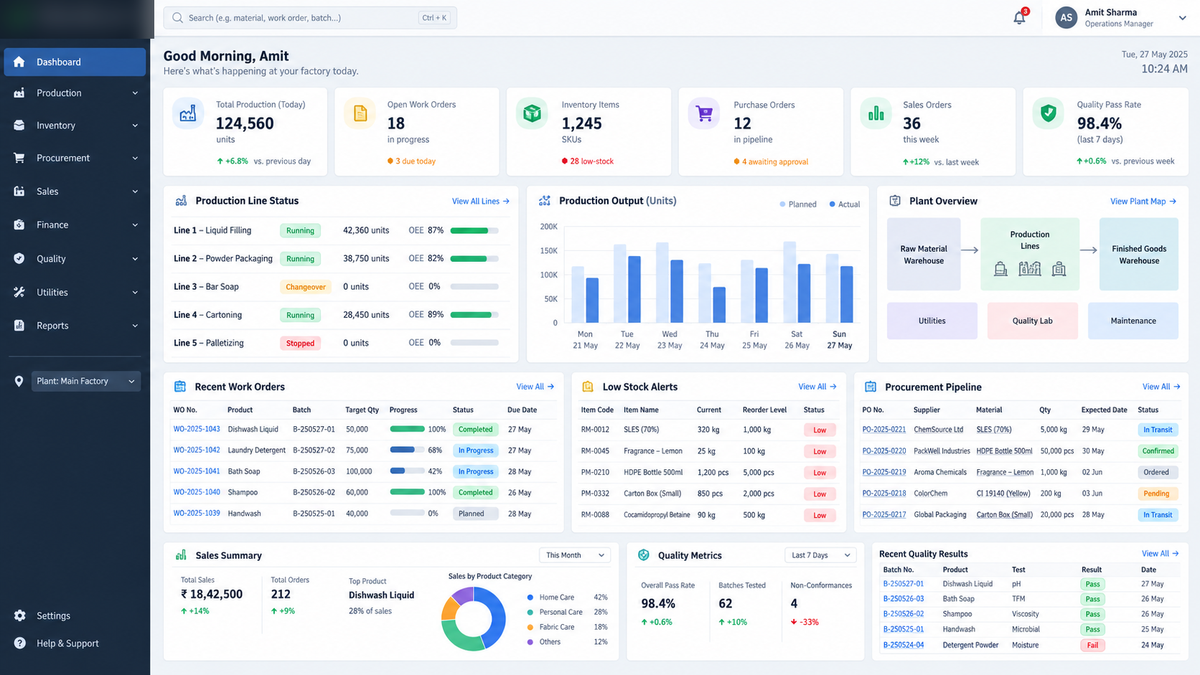Click the search magnifier icon
This screenshot has width=1200, height=675.
click(x=177, y=18)
